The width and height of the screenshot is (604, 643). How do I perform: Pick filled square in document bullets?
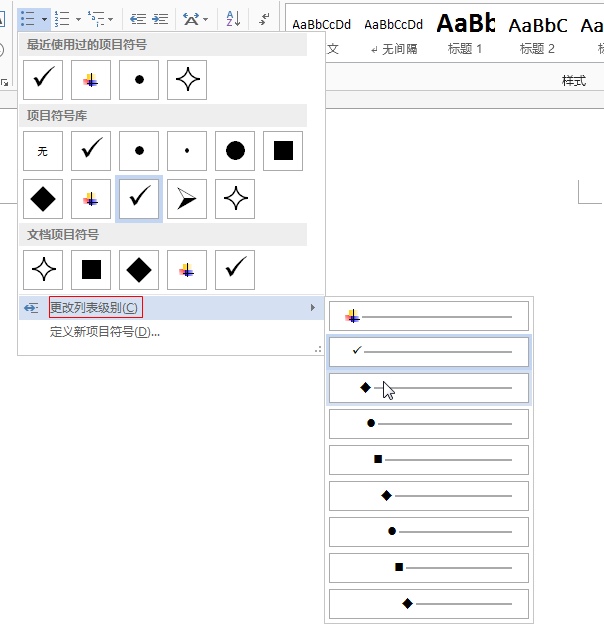tap(91, 270)
